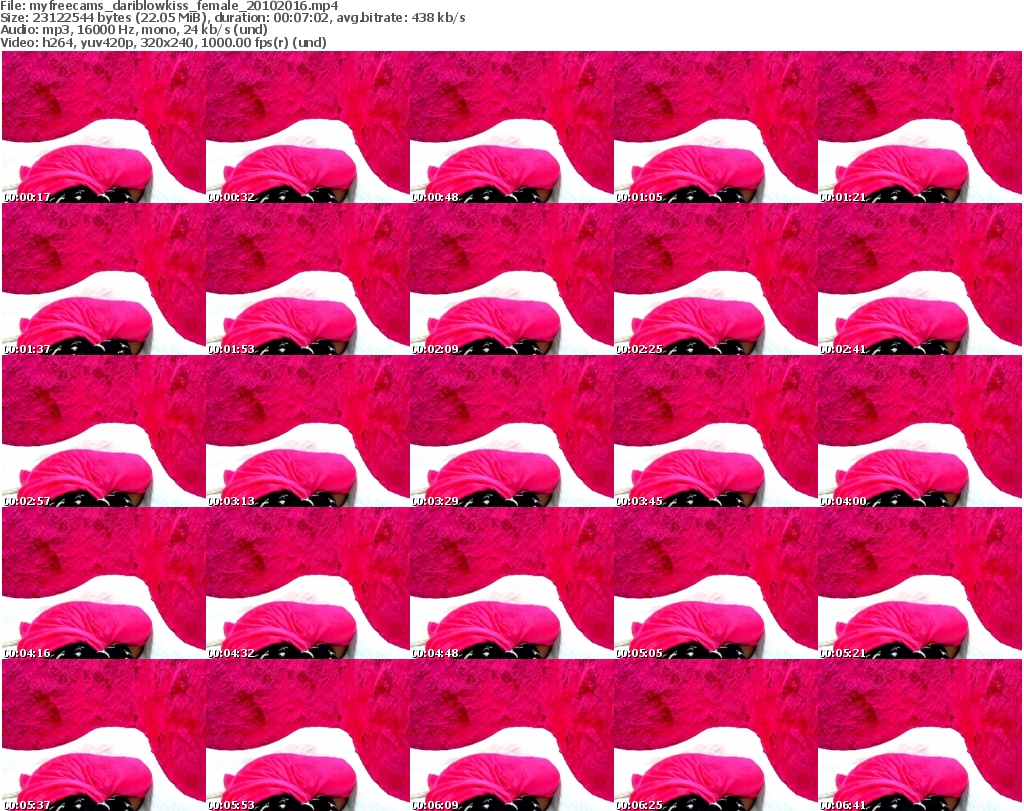The height and width of the screenshot is (811, 1024).
Task: Pick the thumbnail timestamped 00:03:13
Action: click(x=308, y=431)
